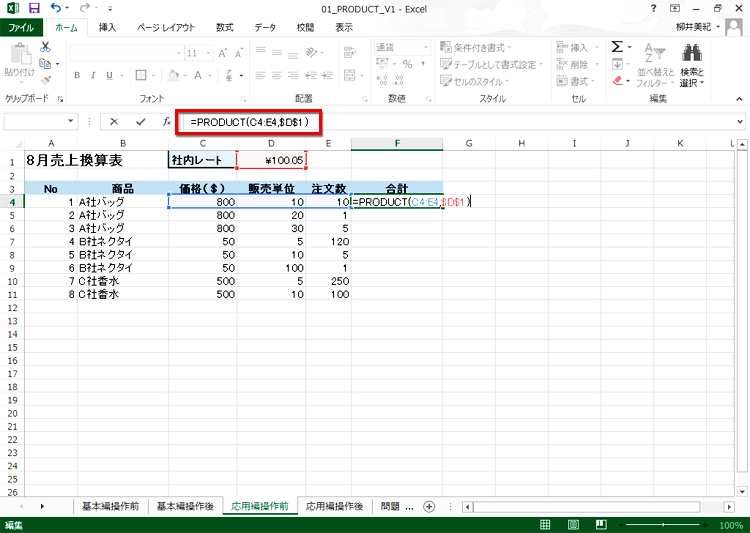Click the Merge and Center icon
The height and width of the screenshot is (533, 750).
click(350, 75)
